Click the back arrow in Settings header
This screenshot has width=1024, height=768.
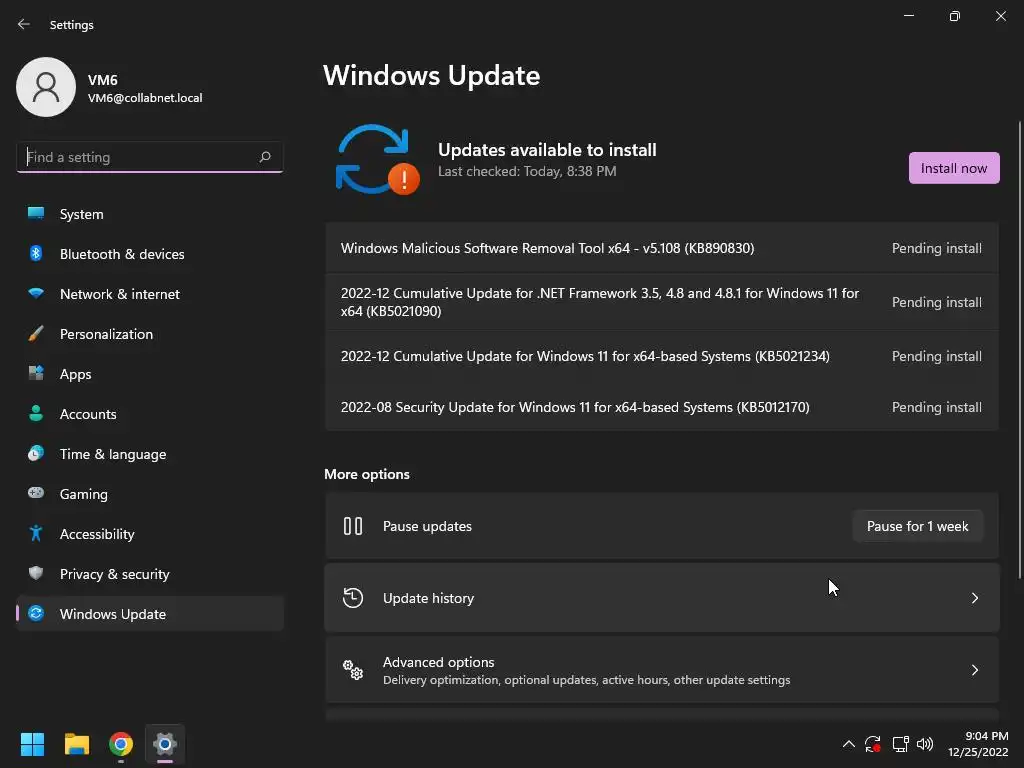(x=24, y=24)
